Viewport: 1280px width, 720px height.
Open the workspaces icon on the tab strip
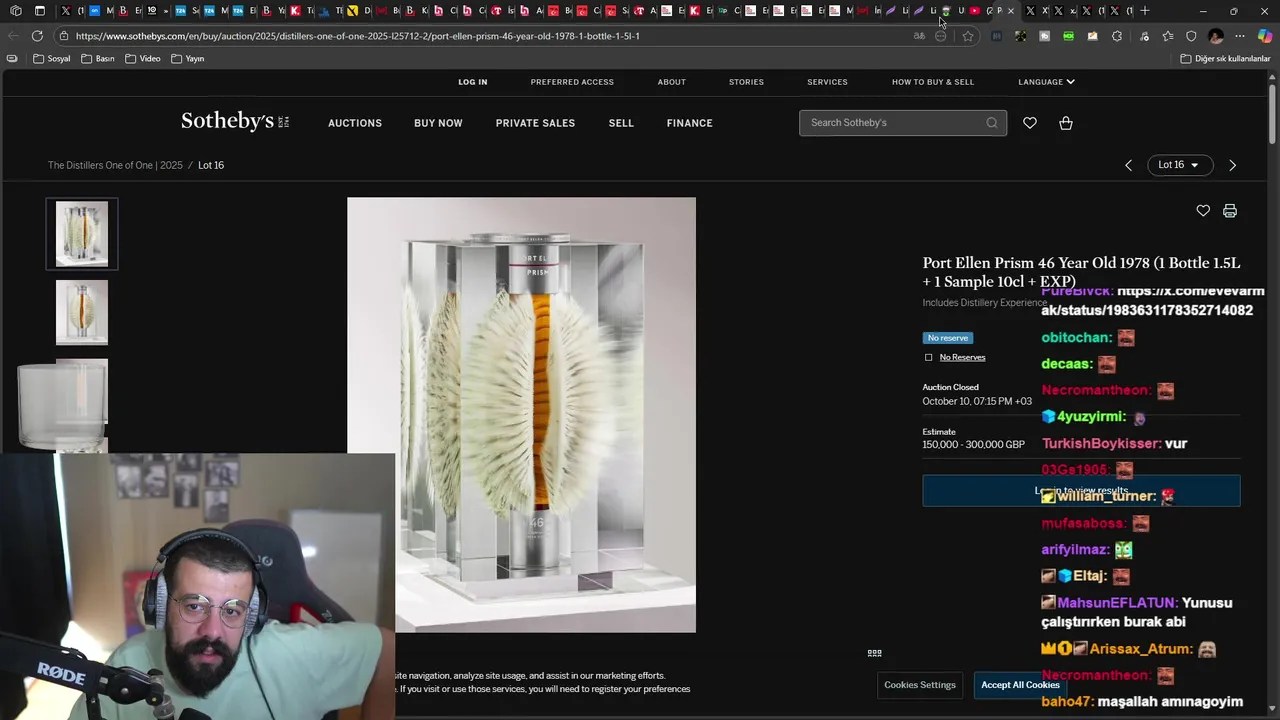[15, 11]
